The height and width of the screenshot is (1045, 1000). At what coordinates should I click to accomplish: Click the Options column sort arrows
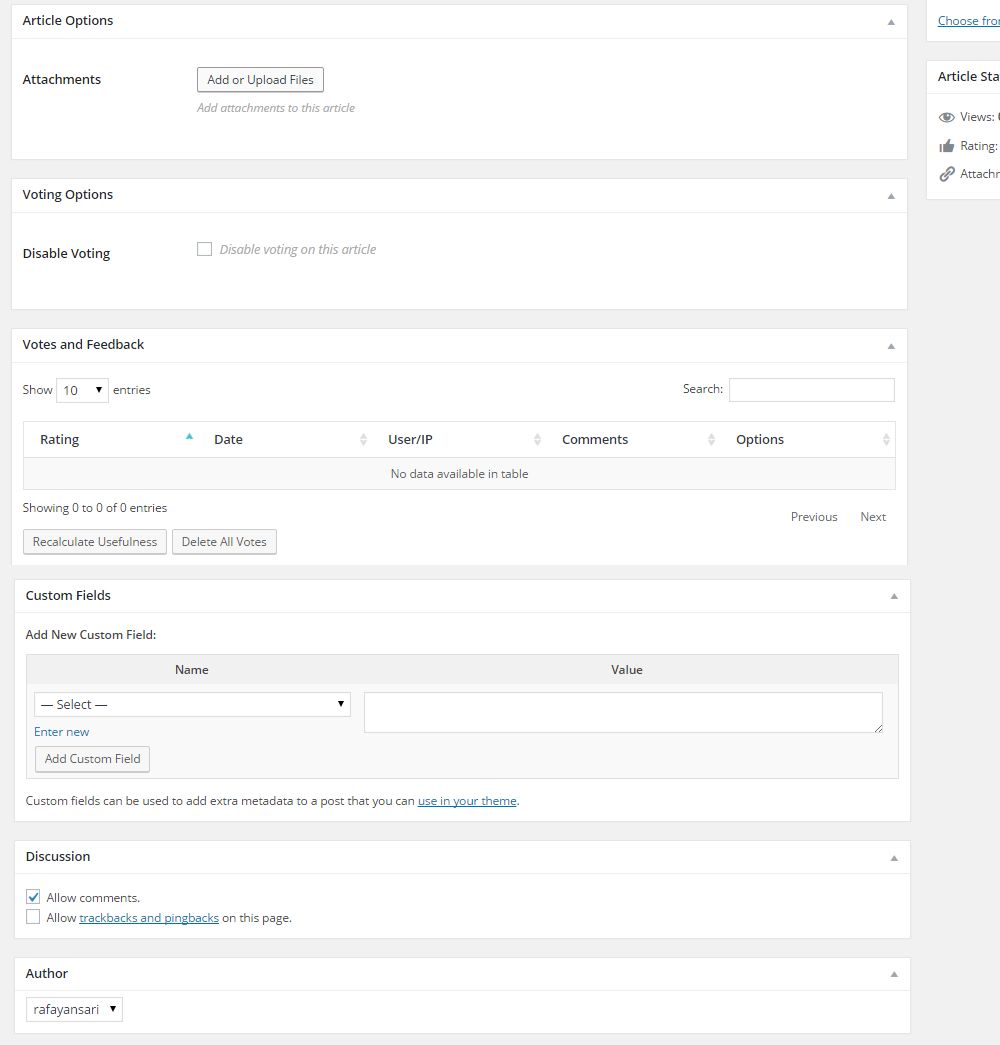point(886,439)
